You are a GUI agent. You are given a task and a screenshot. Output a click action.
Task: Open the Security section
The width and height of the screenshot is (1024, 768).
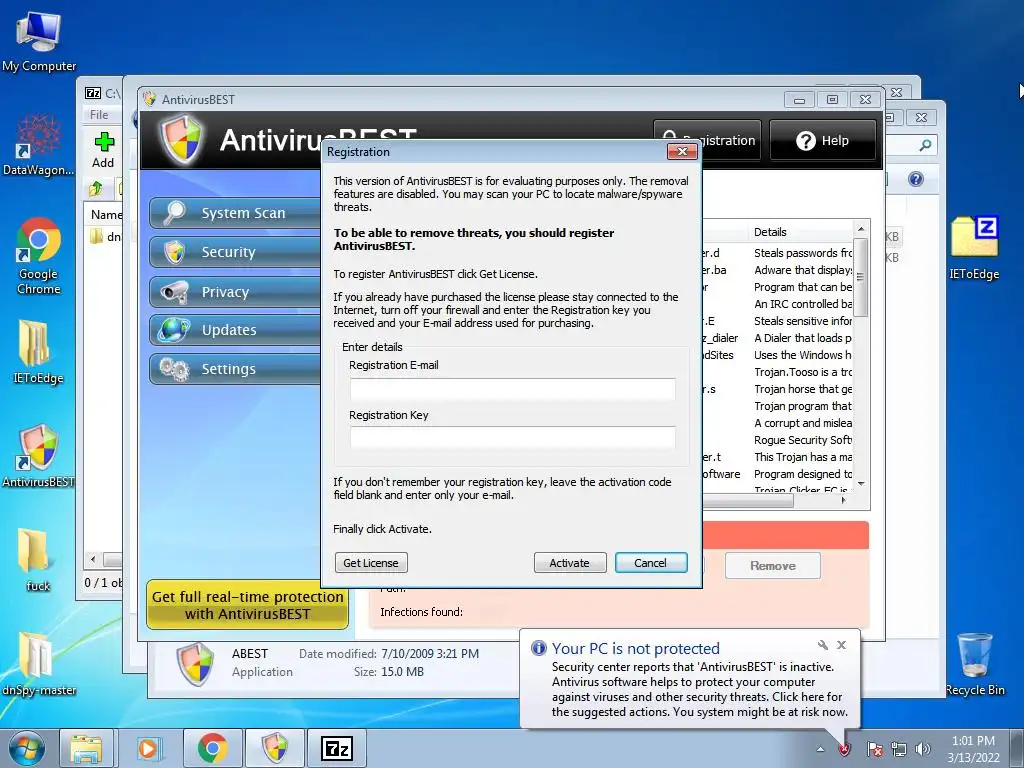pos(235,252)
